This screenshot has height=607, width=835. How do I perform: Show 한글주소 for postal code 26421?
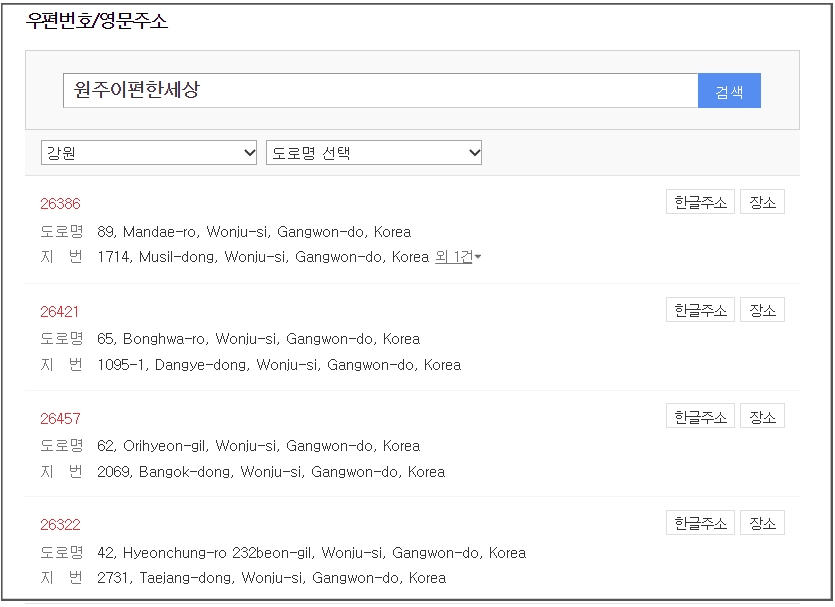700,310
